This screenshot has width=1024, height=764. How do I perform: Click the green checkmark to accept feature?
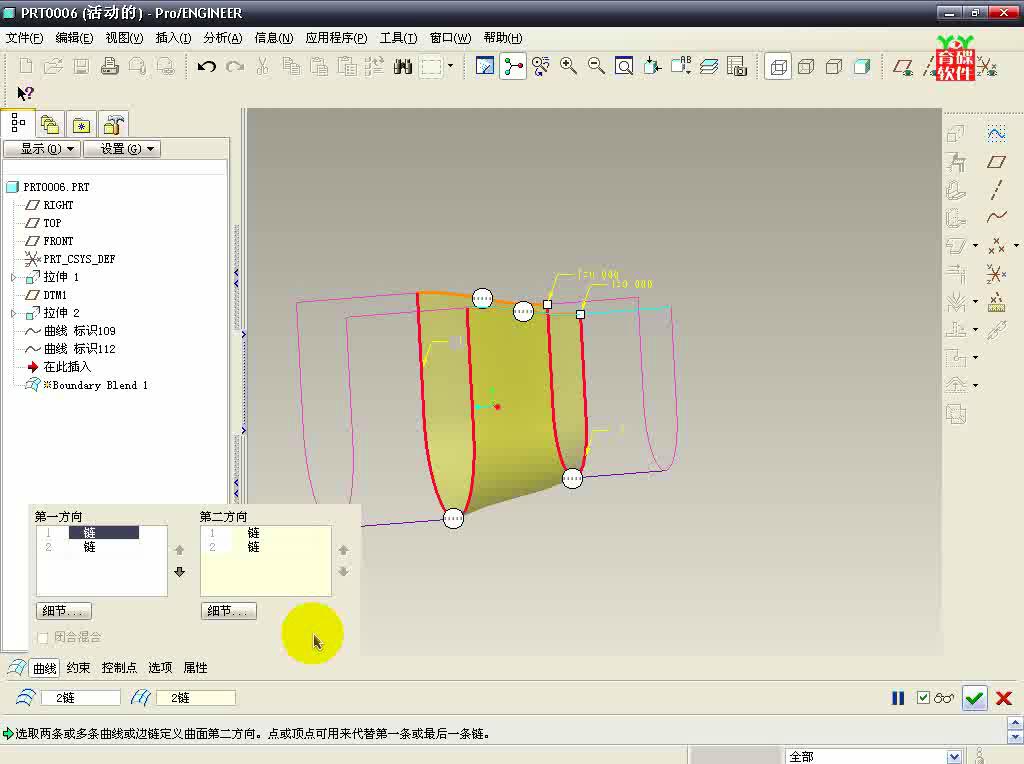coord(974,699)
